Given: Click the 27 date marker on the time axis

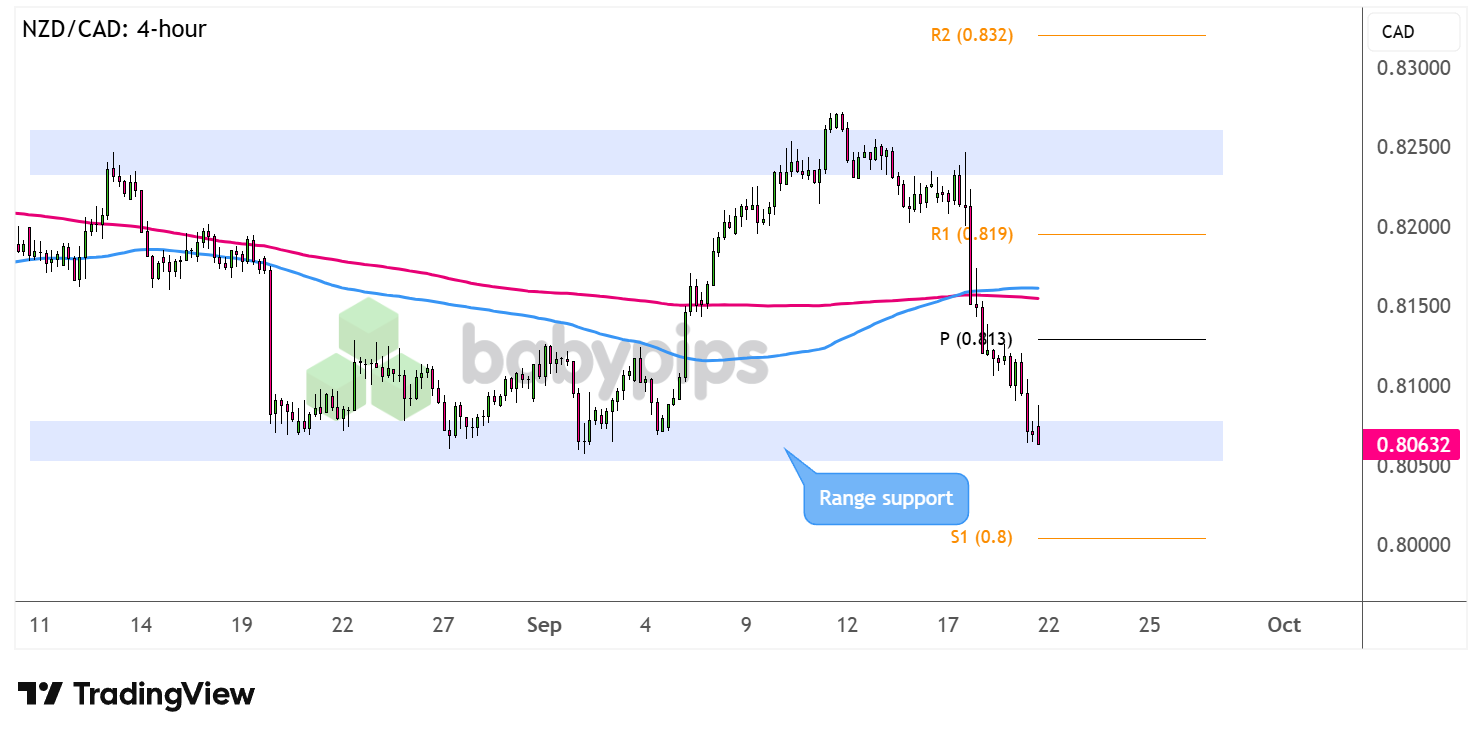Looking at the screenshot, I should coord(443,626).
